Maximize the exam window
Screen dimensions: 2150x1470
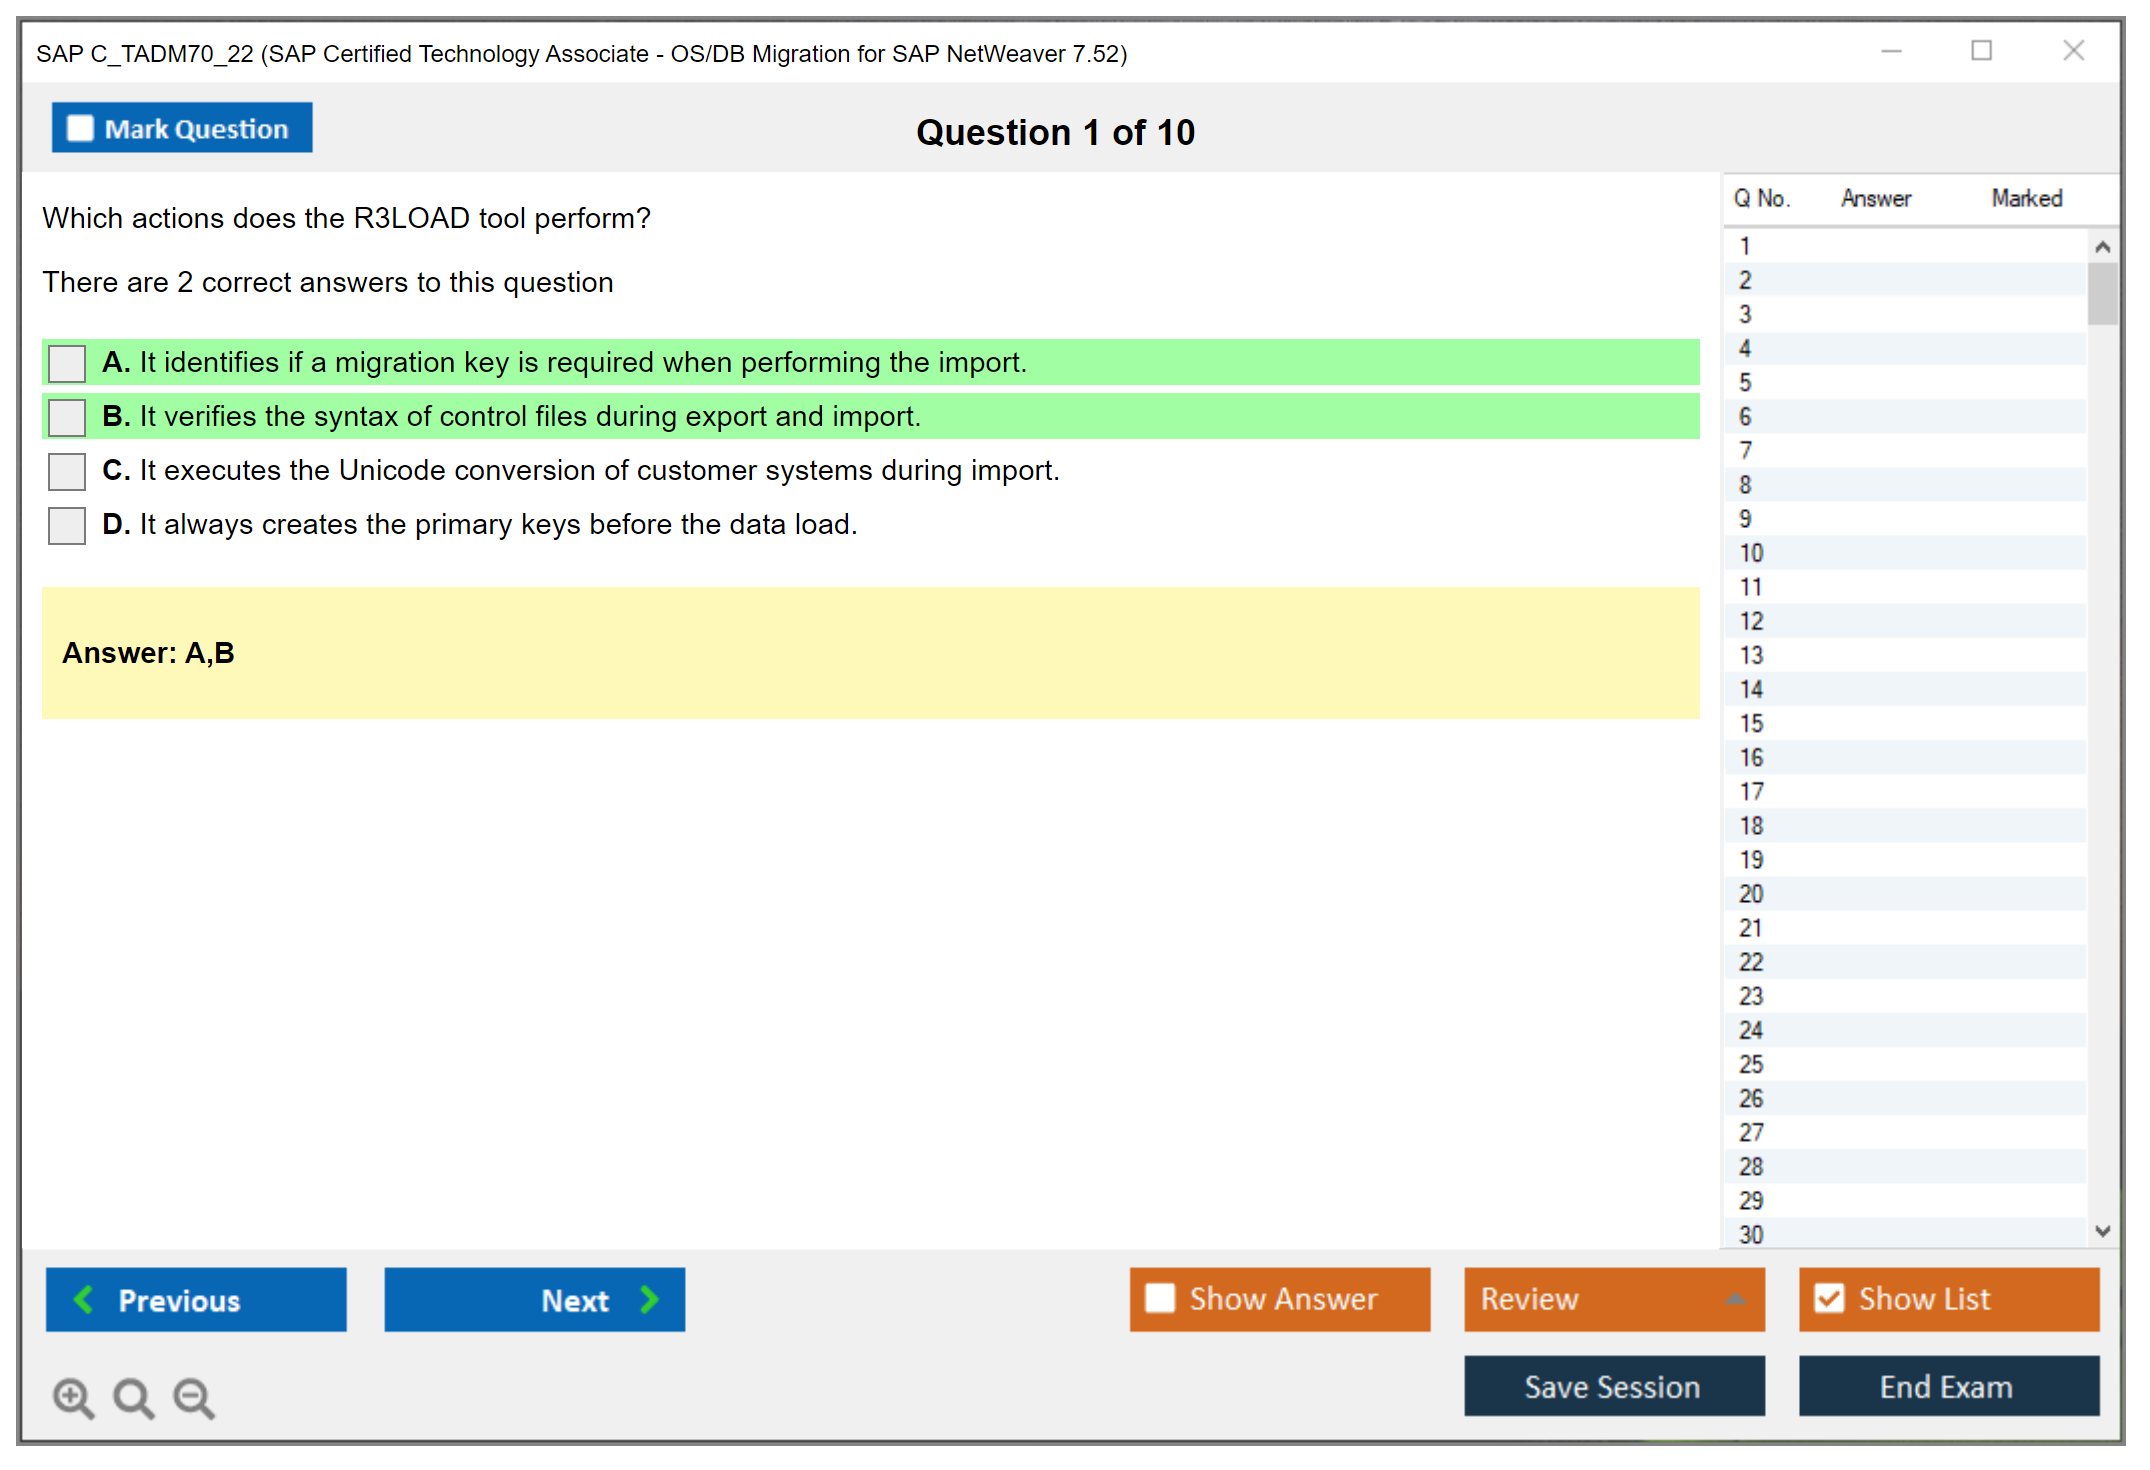click(x=1981, y=51)
